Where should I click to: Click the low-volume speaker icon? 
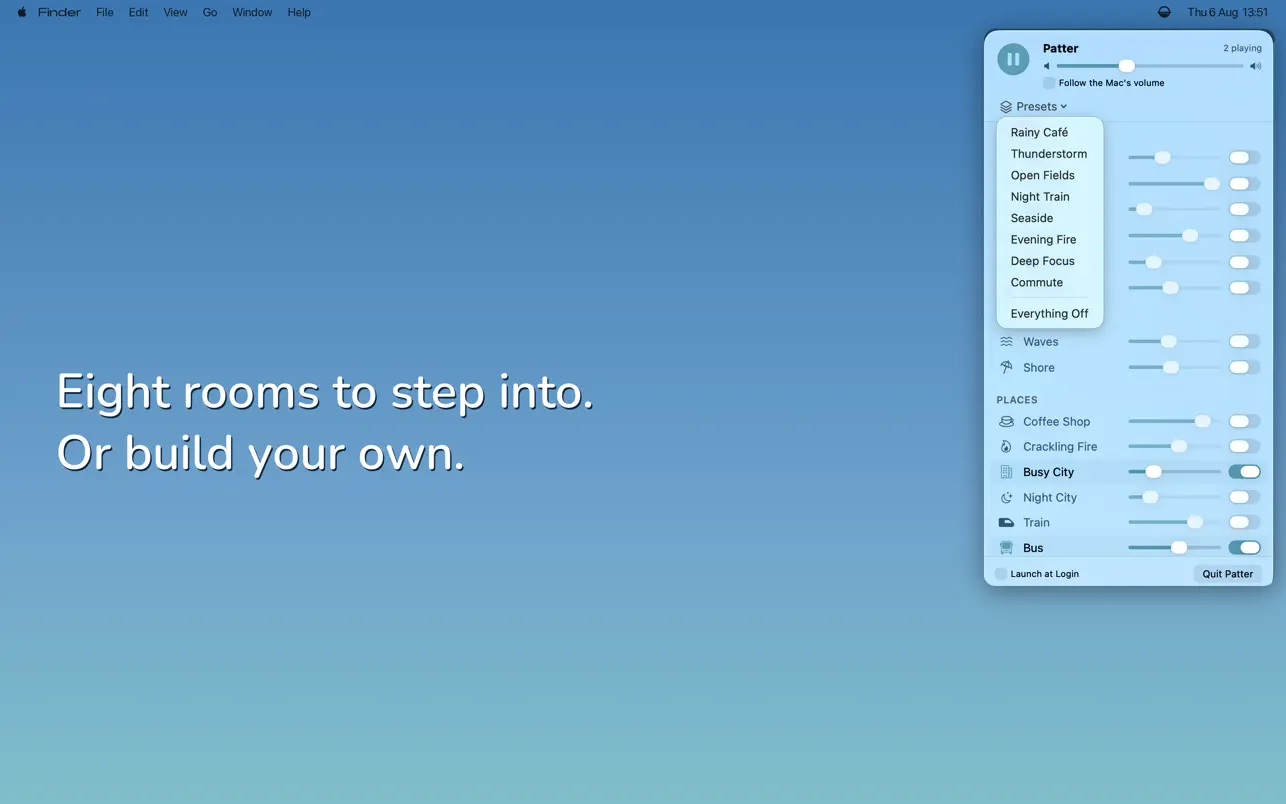[1047, 66]
